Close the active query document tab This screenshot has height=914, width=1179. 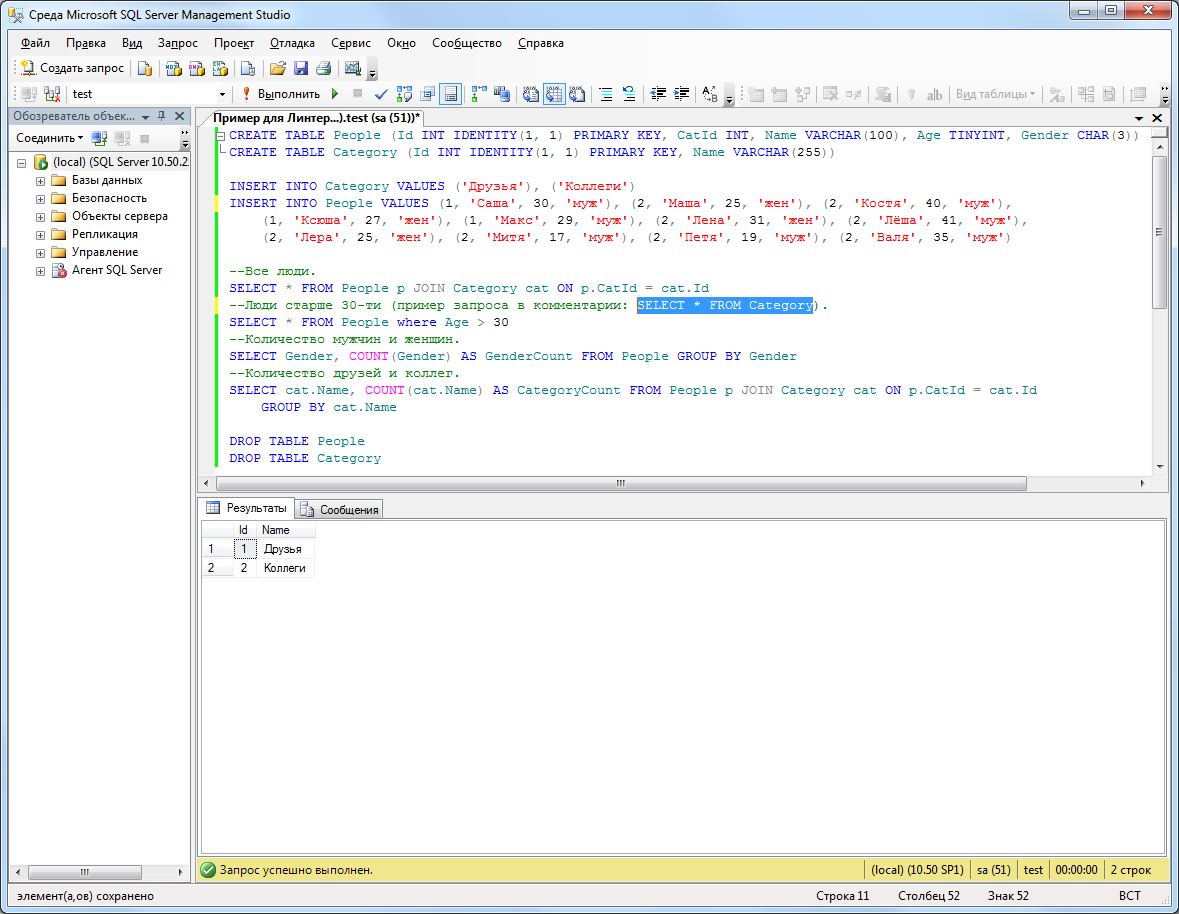1157,118
